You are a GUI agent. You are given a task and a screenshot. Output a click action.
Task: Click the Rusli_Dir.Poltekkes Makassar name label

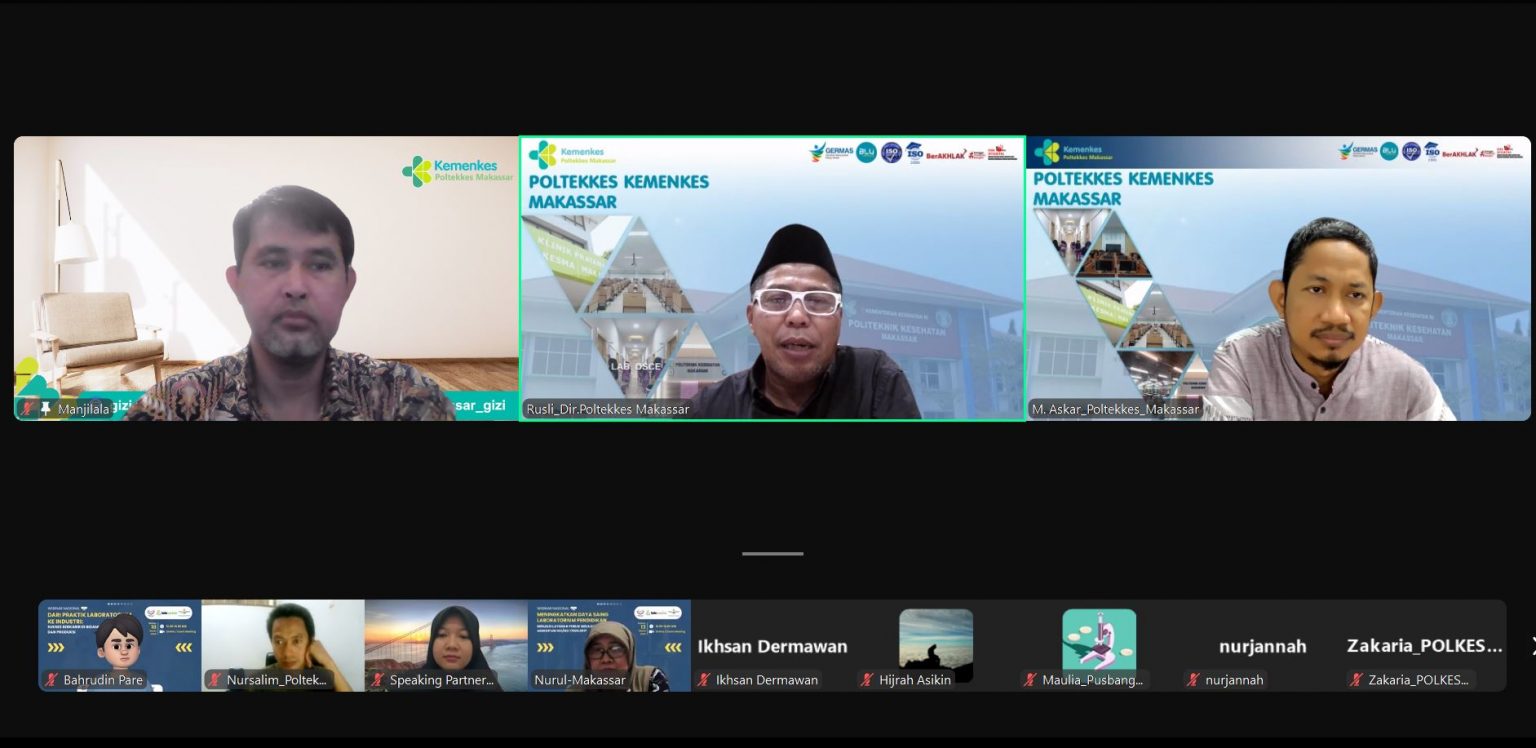tap(607, 409)
